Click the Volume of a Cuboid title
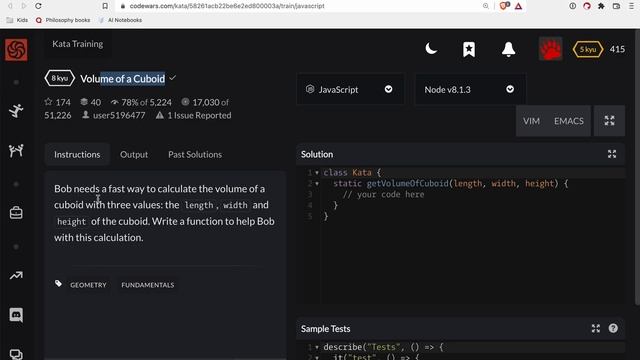The height and width of the screenshot is (360, 640). coord(122,79)
